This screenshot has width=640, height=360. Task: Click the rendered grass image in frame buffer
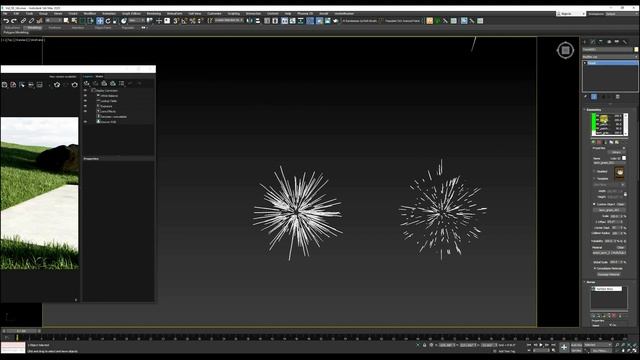[x=40, y=193]
